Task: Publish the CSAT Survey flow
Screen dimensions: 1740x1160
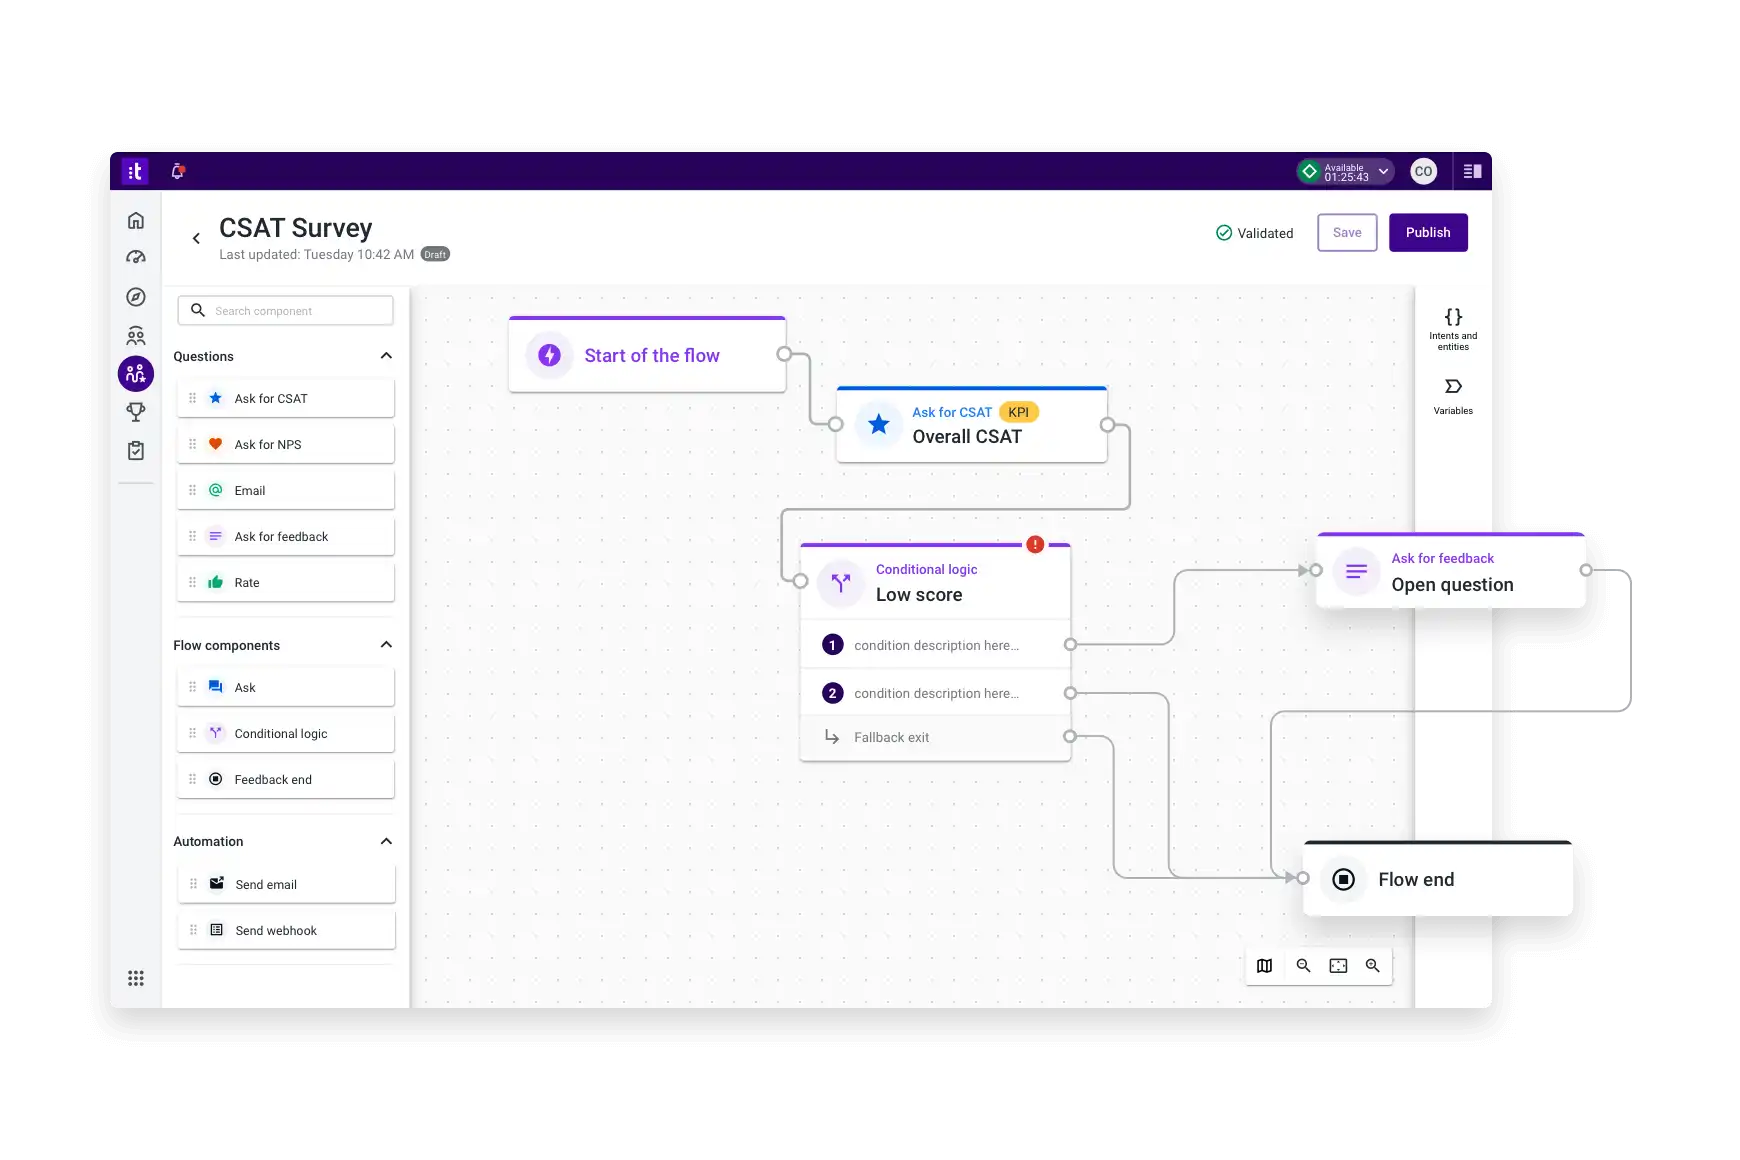Action: [1428, 232]
